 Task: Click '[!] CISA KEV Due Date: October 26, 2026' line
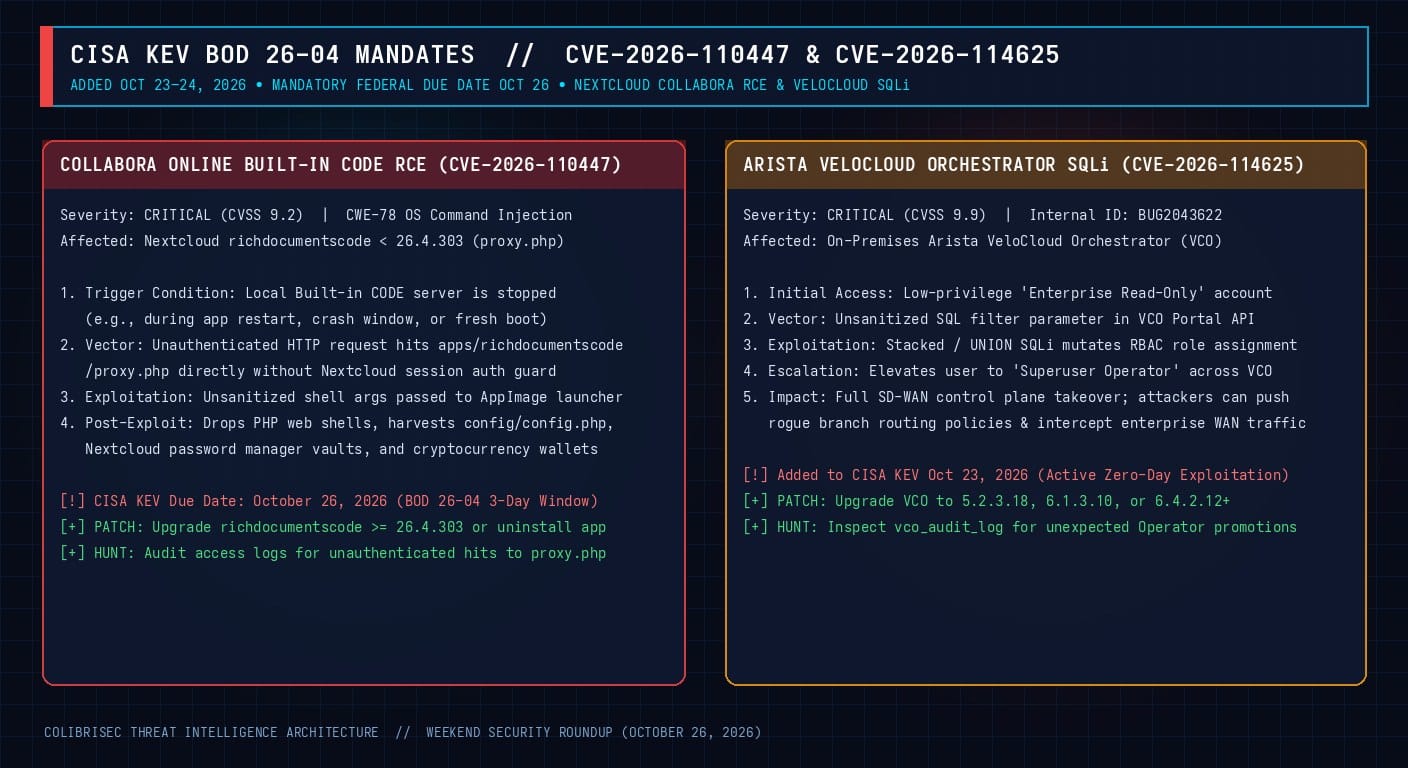[x=329, y=501]
